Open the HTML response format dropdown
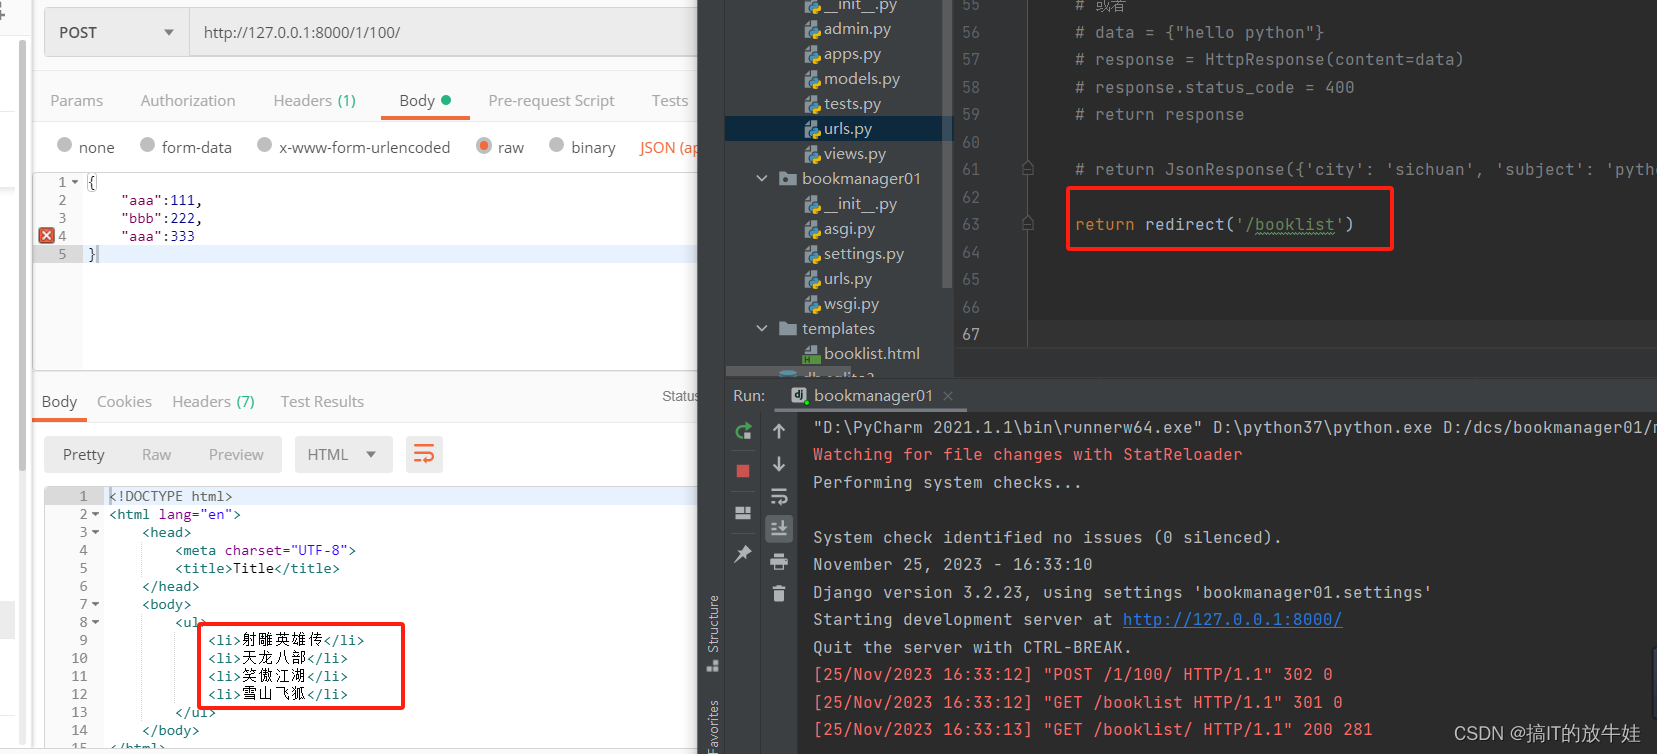The width and height of the screenshot is (1657, 754). coord(343,454)
